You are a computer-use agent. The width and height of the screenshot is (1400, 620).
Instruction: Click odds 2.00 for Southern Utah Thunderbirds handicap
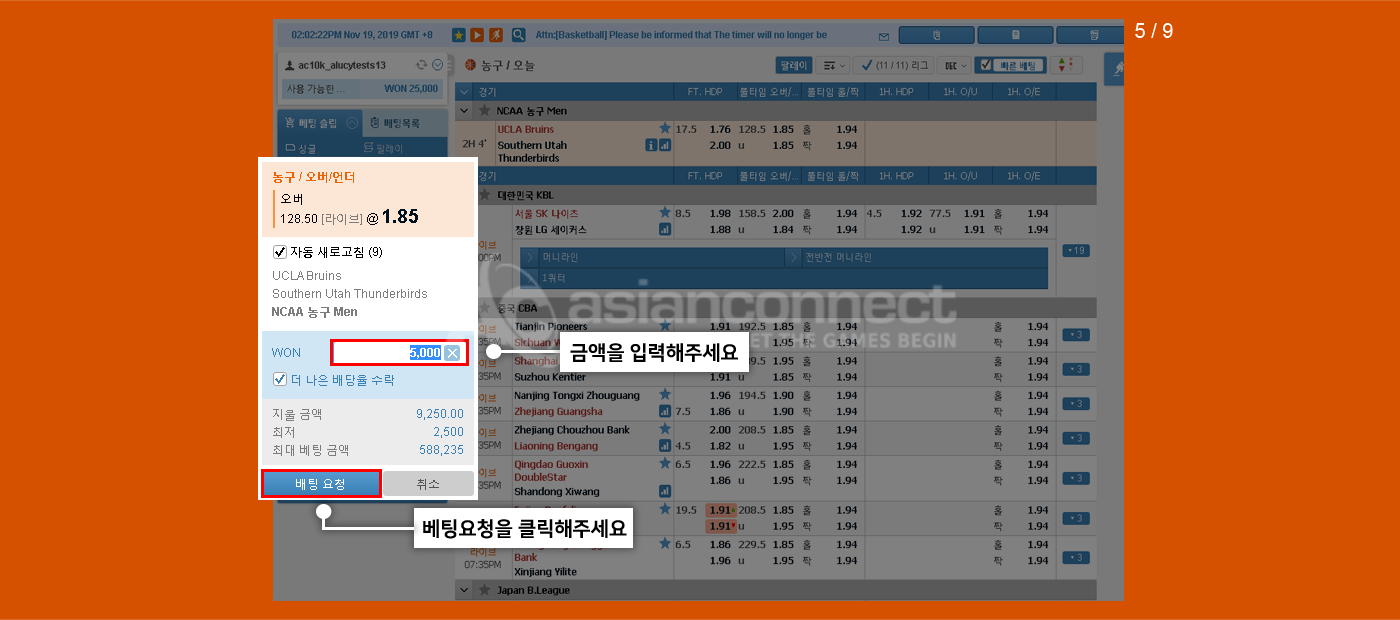(x=720, y=145)
